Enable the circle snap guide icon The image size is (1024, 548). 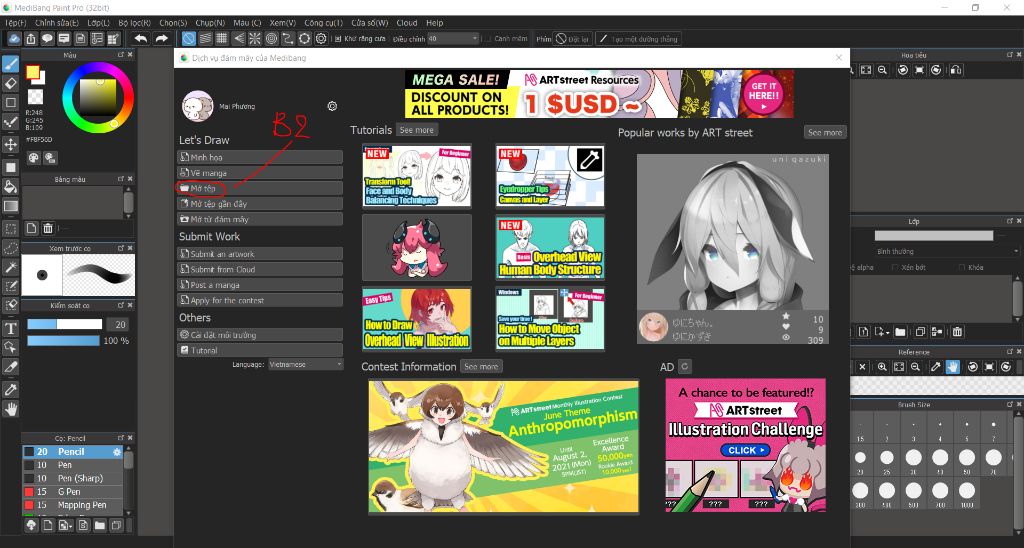[271, 39]
